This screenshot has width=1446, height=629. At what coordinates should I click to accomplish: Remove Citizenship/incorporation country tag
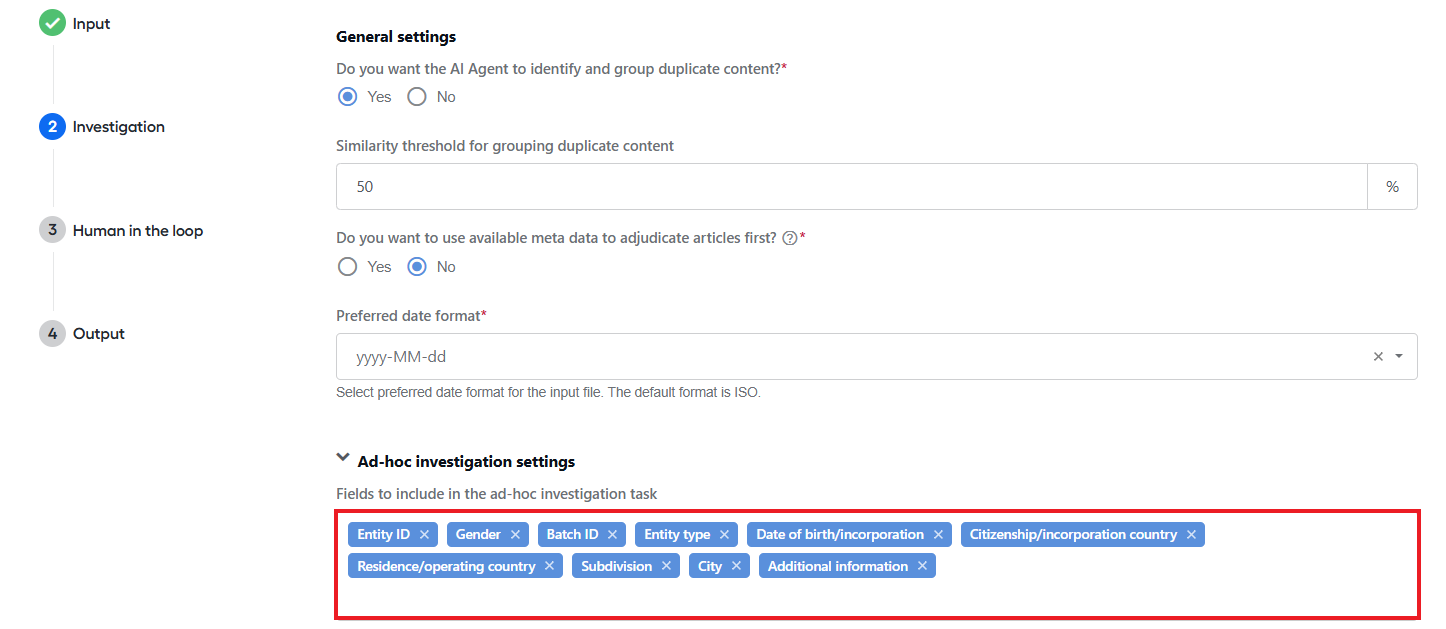pos(1191,535)
